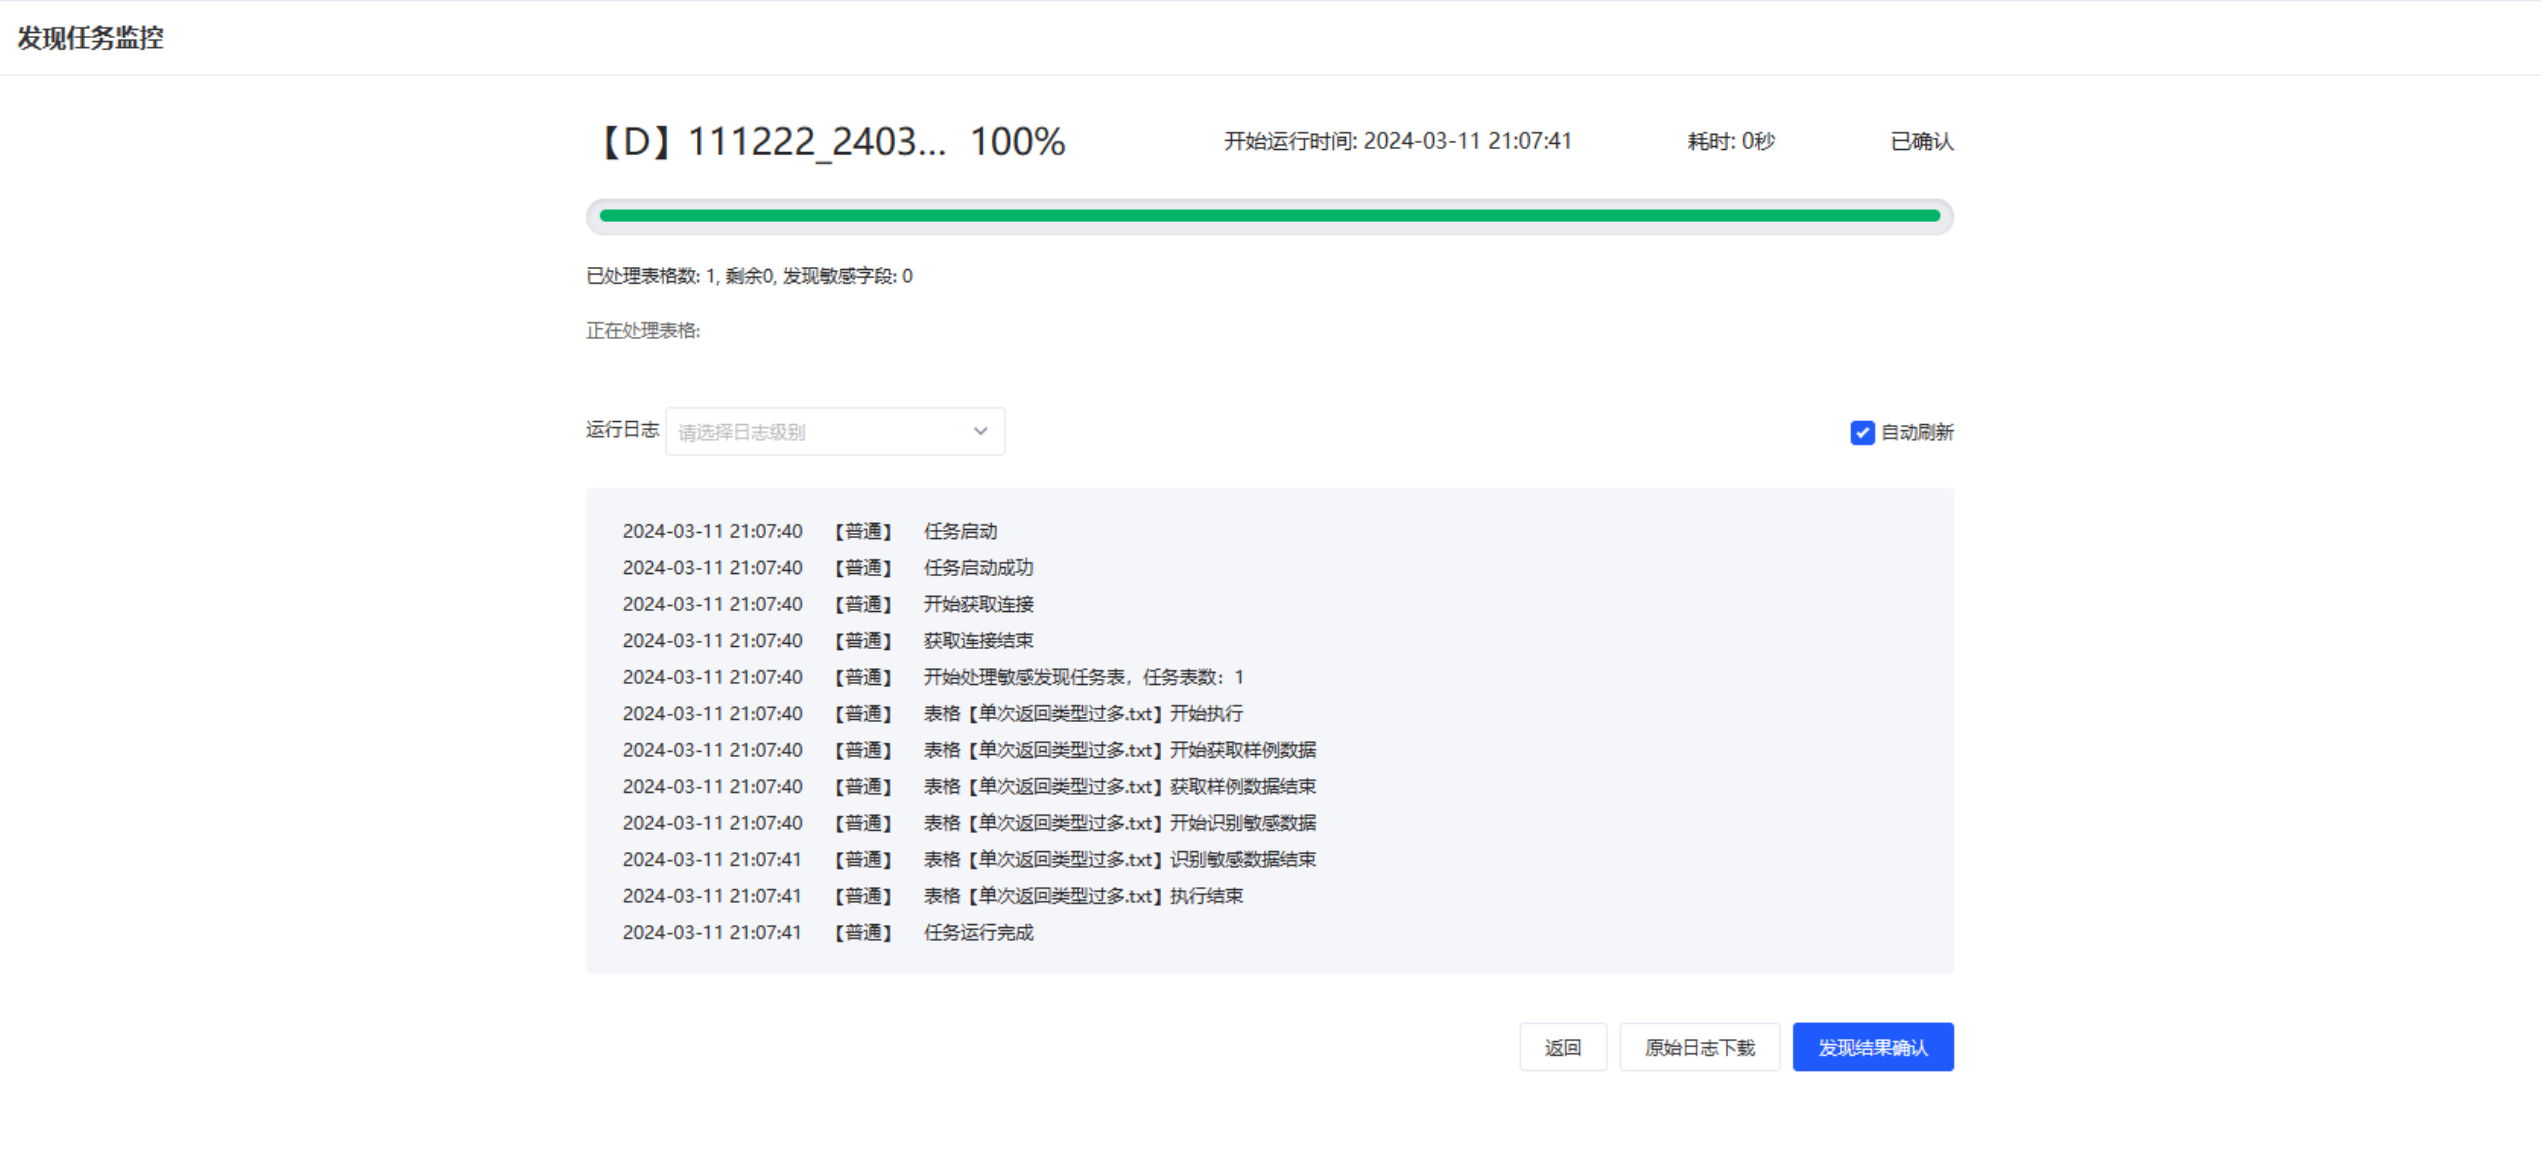The image size is (2541, 1165).
Task: Click log entry 获取样例数据结束
Action: 1119,787
